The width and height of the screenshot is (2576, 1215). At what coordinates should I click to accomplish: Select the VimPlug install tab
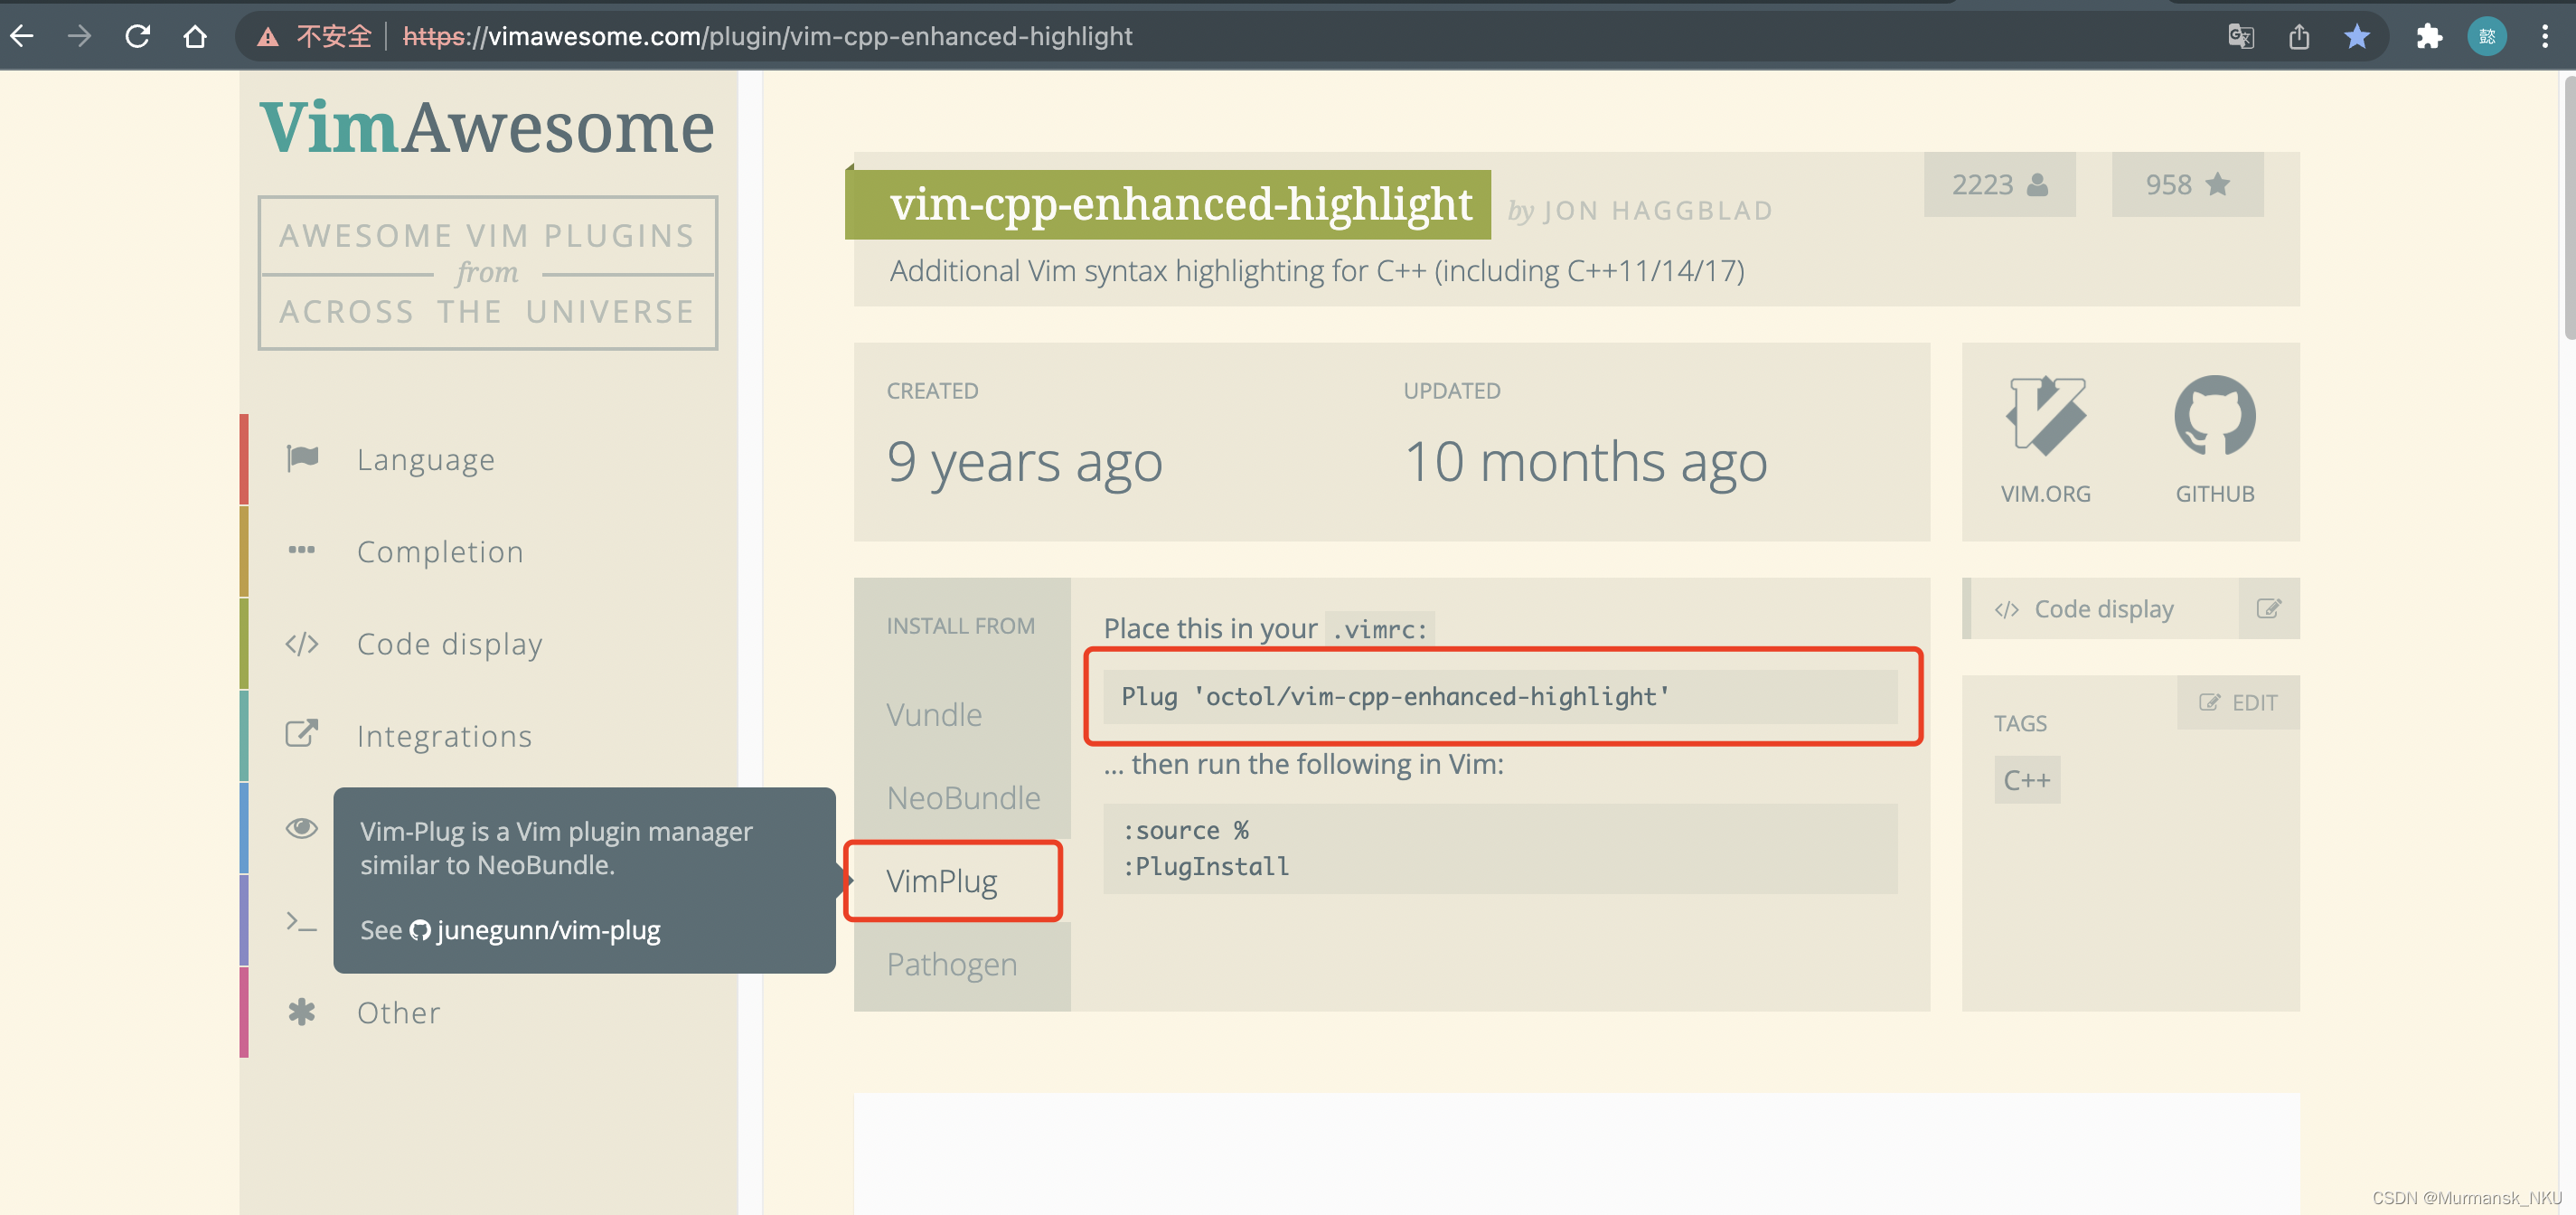[942, 880]
